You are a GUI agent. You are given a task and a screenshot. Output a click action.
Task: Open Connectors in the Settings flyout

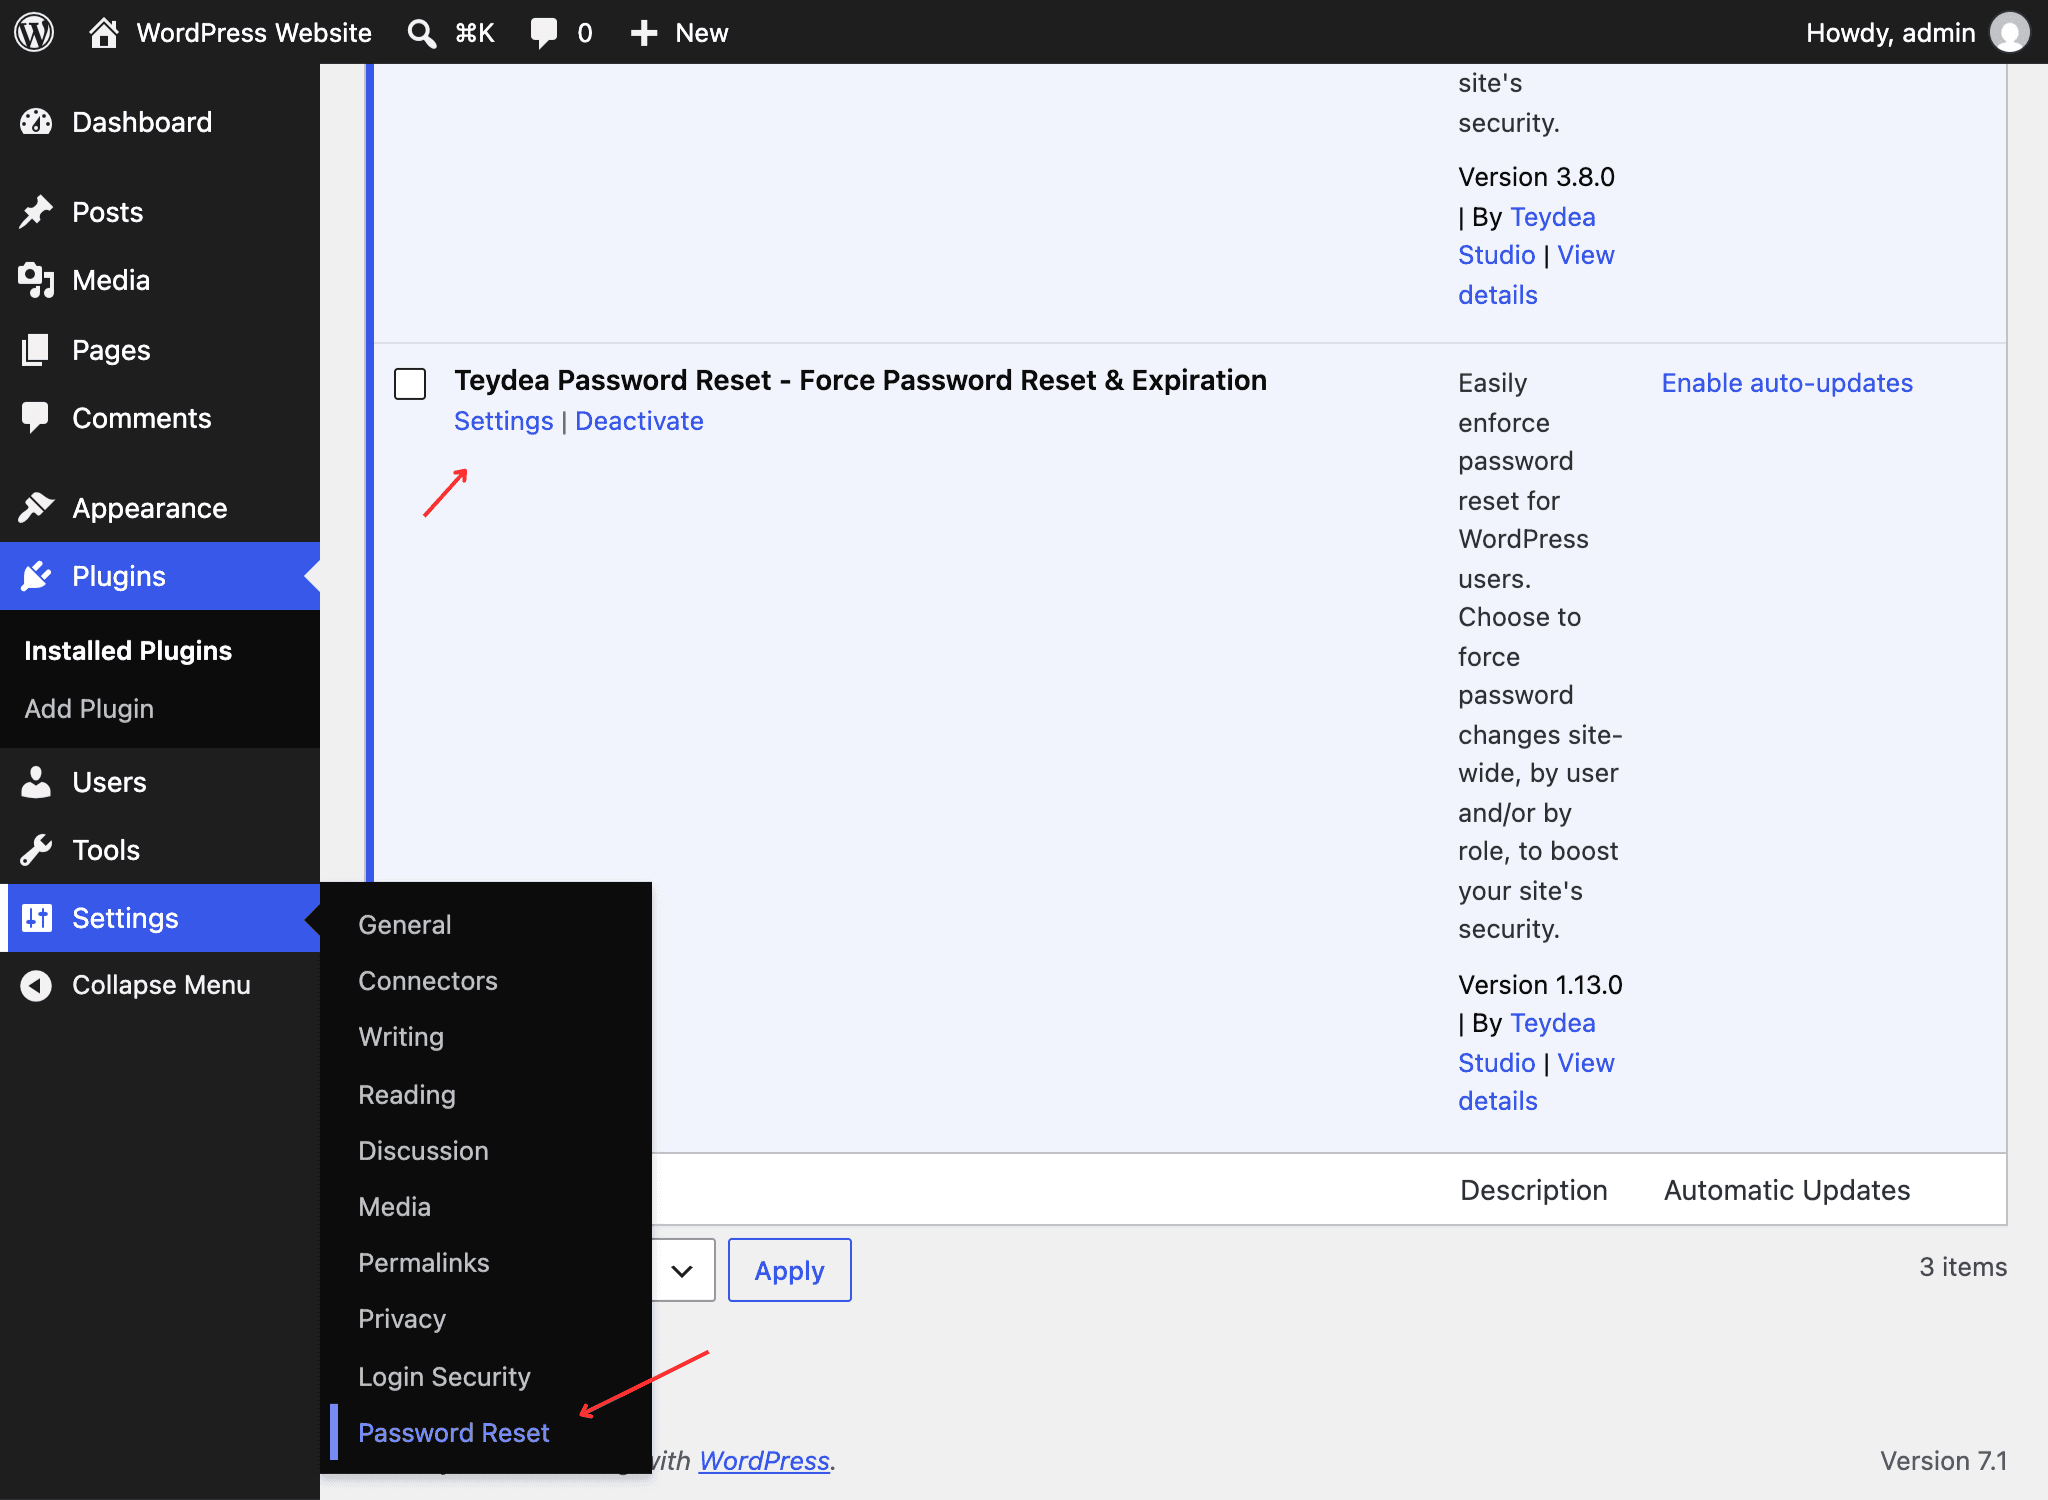click(x=428, y=981)
